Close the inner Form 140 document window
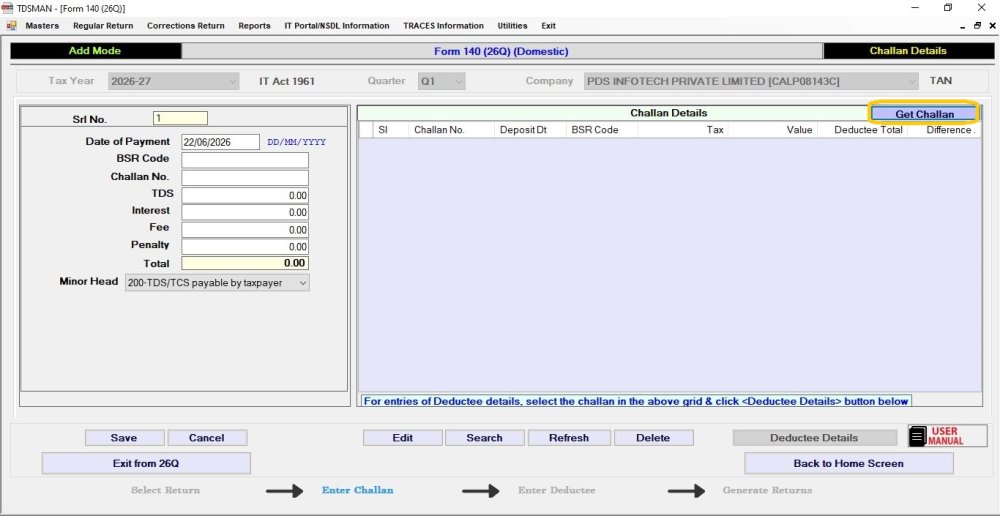Screen dimensions: 1000x516 point(992,26)
